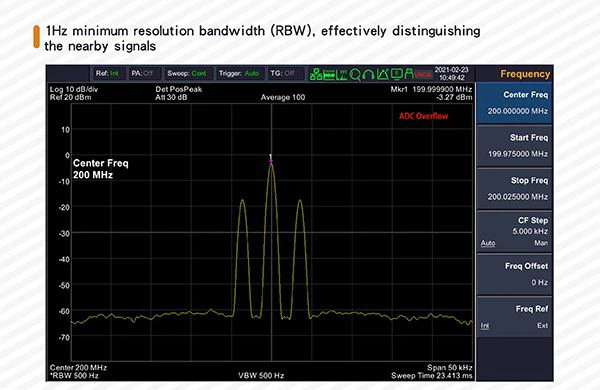
Task: Set CF Step to Auto mode
Action: pos(488,243)
